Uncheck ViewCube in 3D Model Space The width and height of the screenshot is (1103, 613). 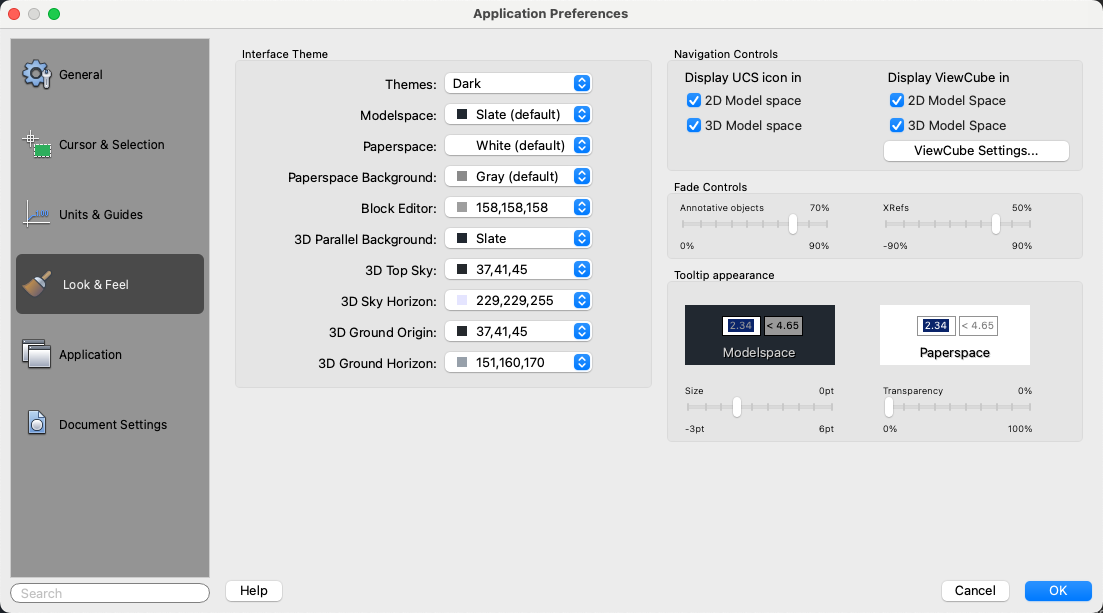click(897, 126)
